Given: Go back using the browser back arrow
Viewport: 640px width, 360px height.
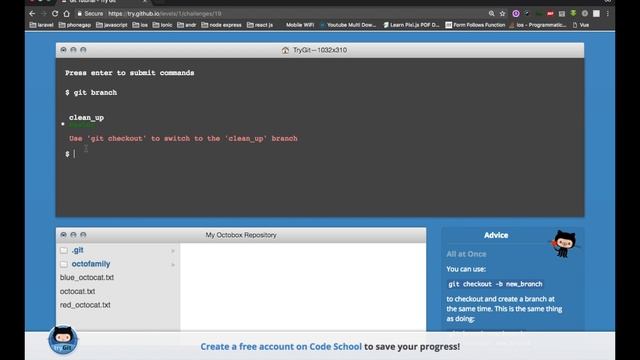Looking at the screenshot, I should point(32,13).
